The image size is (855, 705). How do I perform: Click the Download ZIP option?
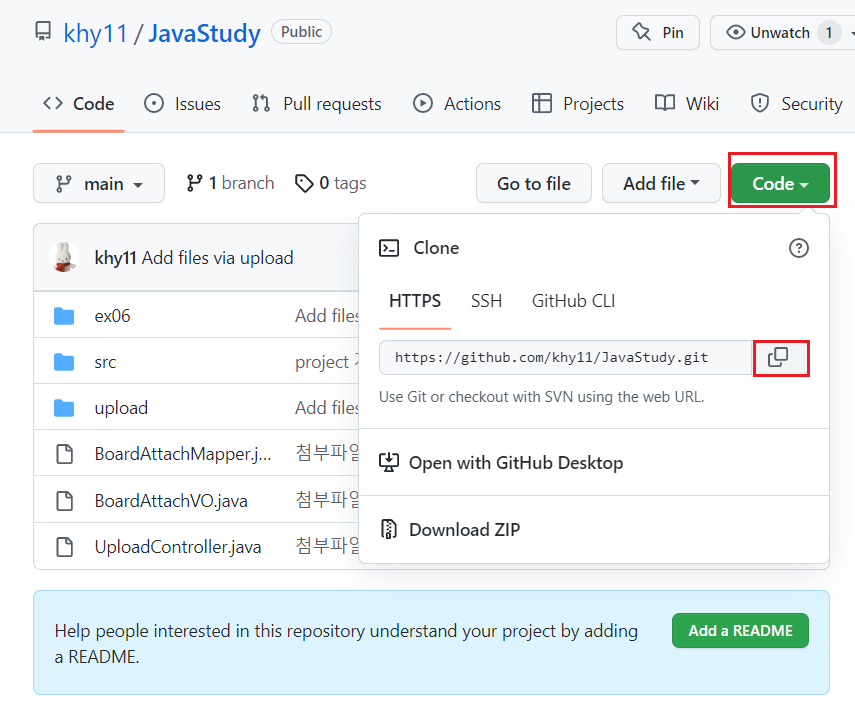465,529
